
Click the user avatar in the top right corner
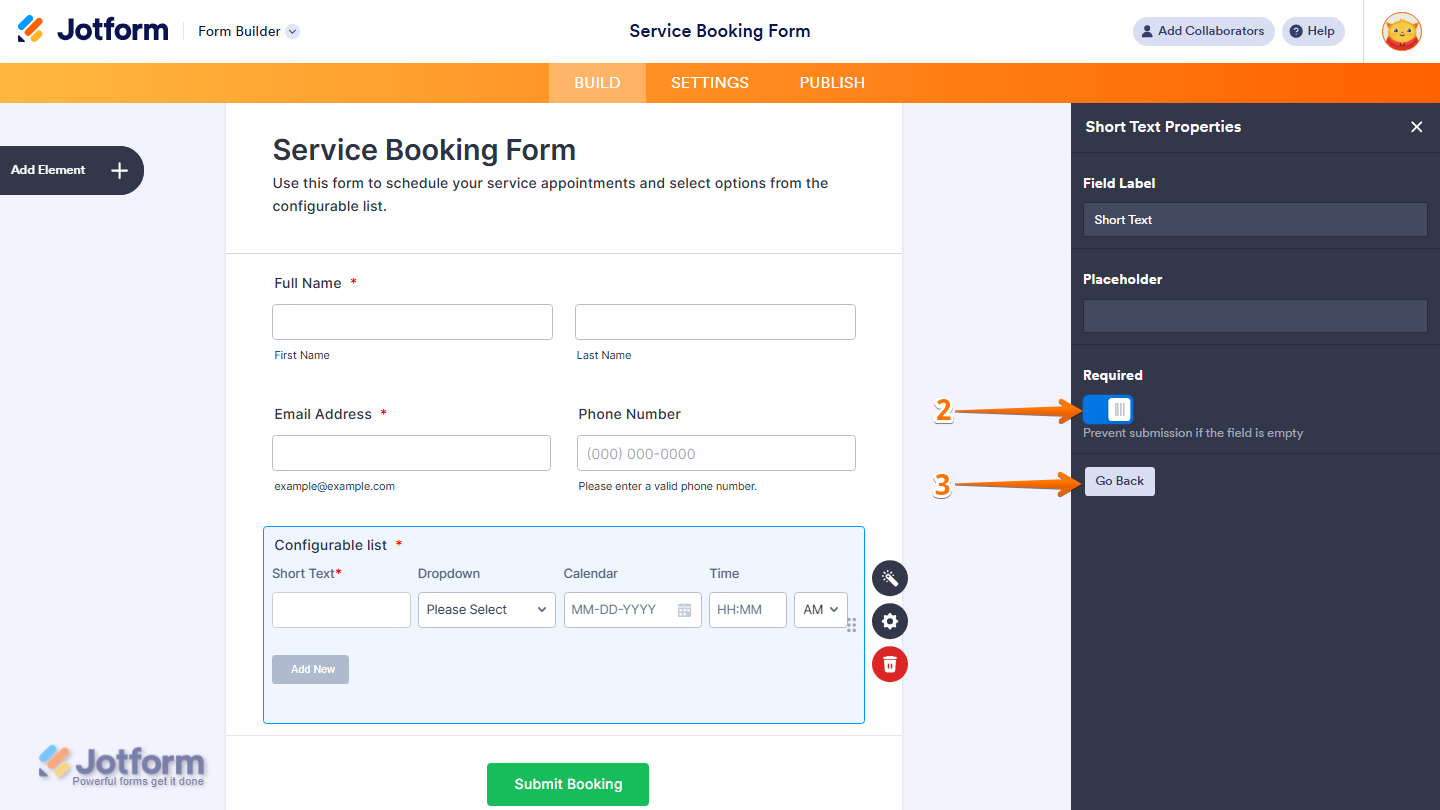click(1402, 31)
